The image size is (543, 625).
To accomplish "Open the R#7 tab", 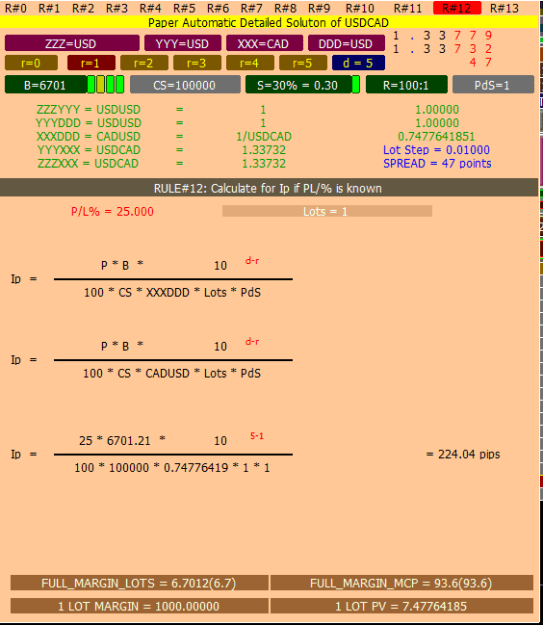I will [252, 8].
